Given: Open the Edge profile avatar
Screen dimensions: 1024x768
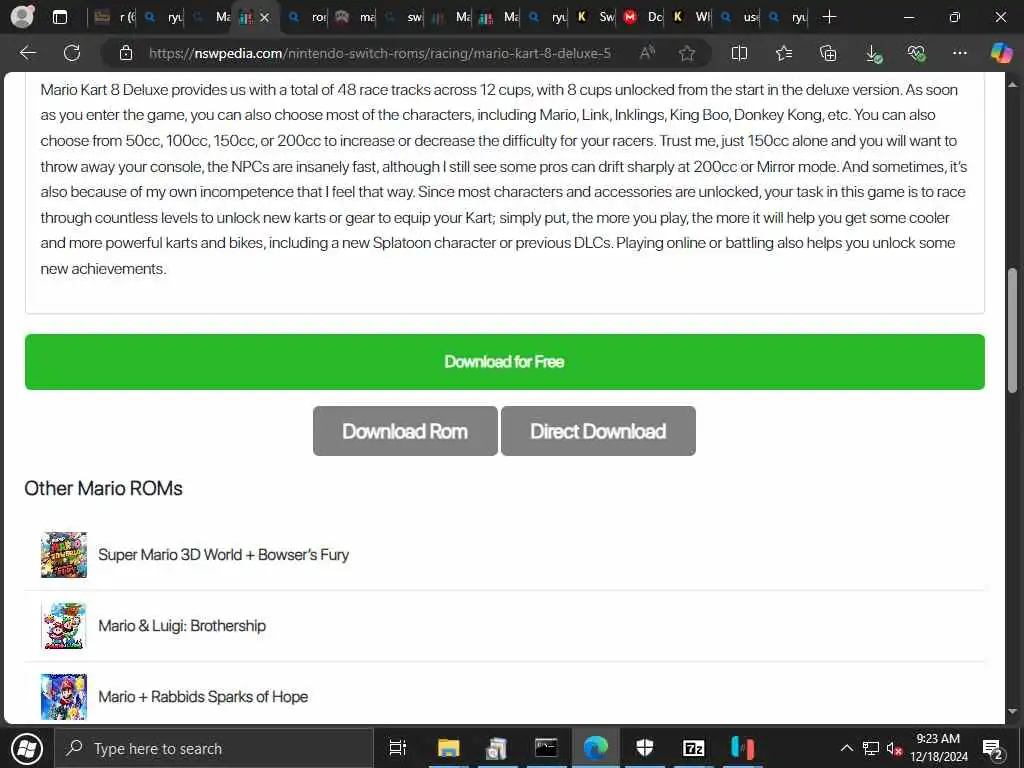Looking at the screenshot, I should (22, 17).
